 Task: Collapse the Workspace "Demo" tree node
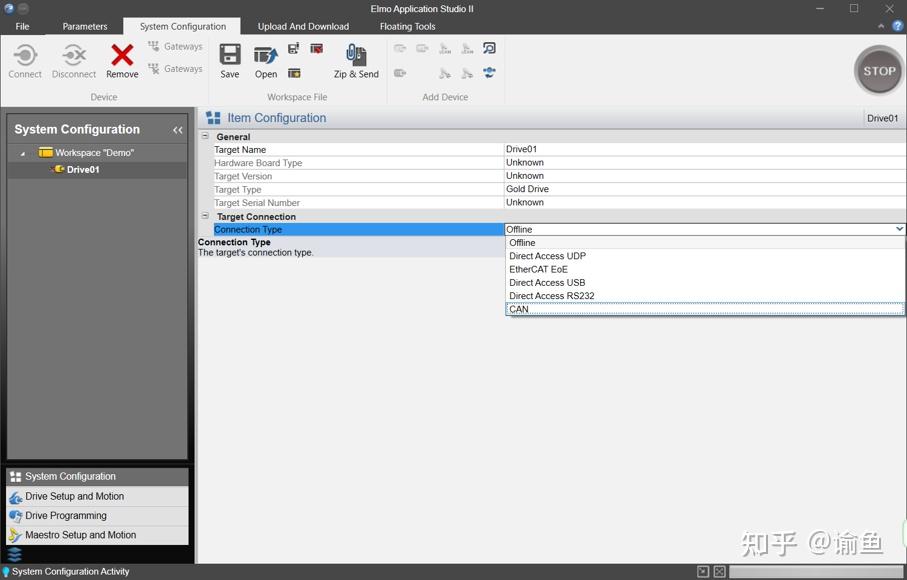(x=23, y=153)
